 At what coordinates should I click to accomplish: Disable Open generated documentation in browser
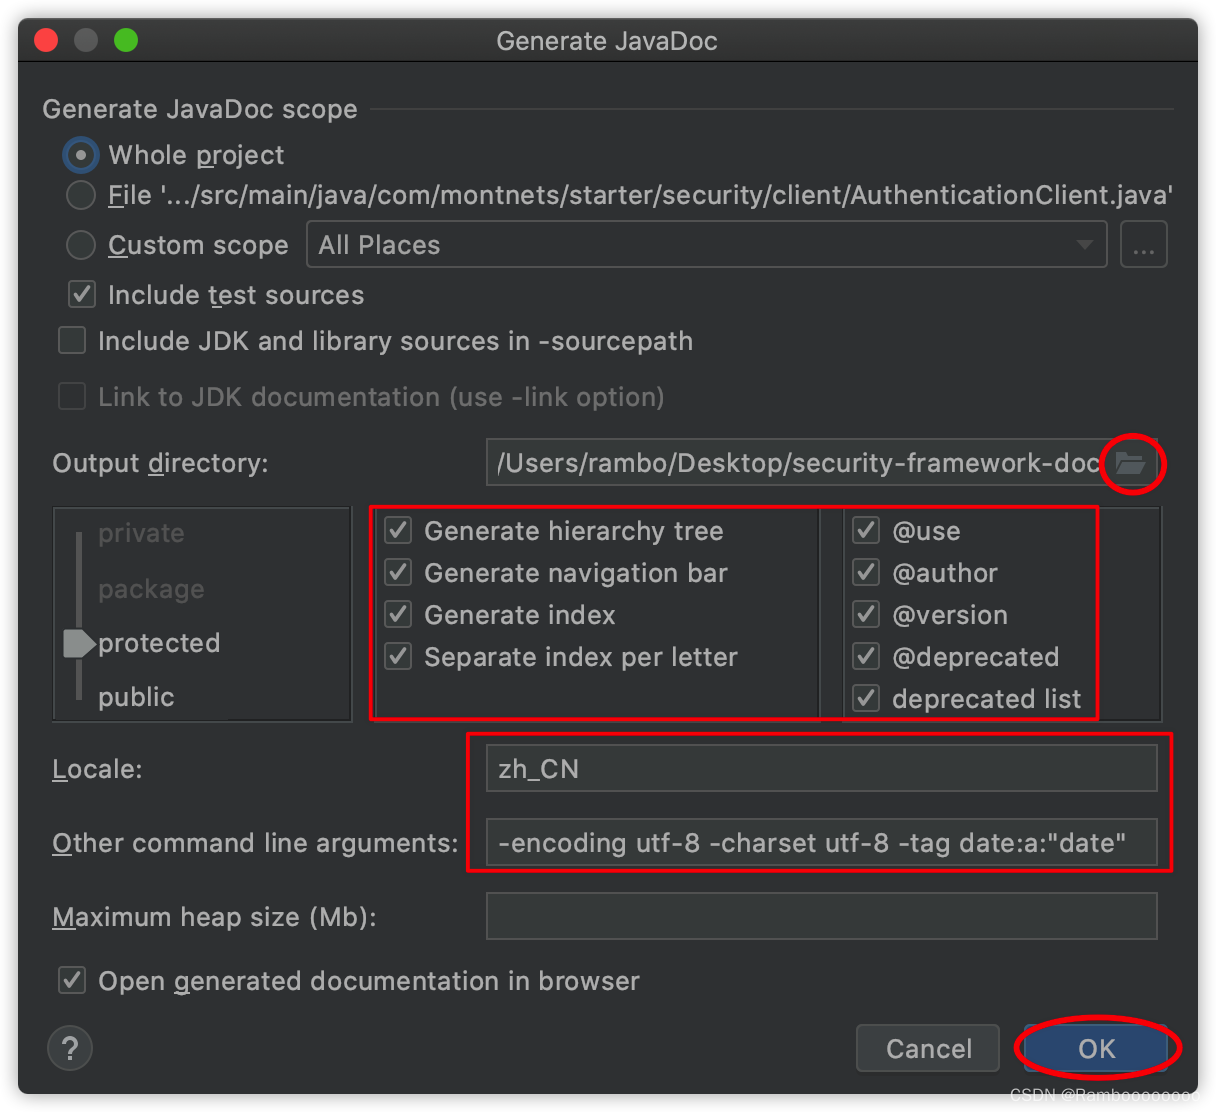[72, 980]
